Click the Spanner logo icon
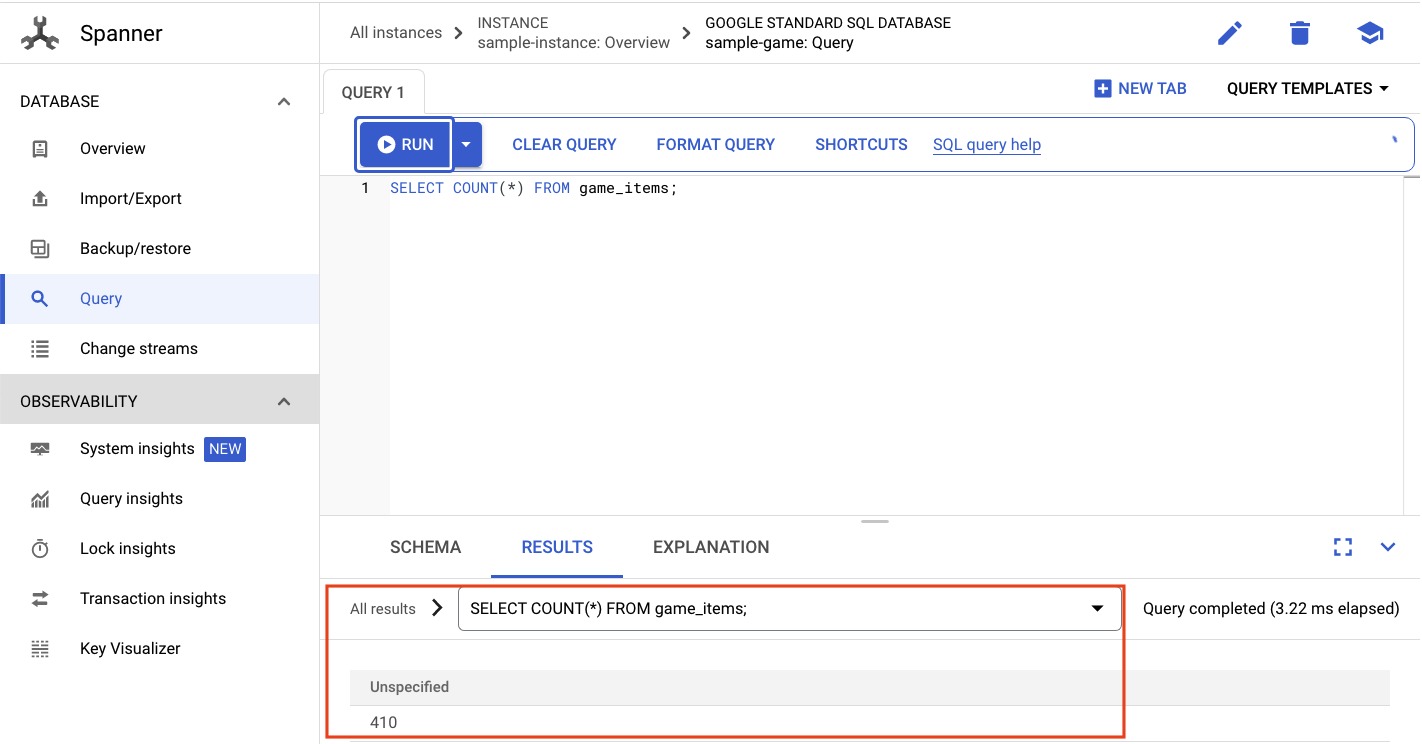This screenshot has width=1422, height=744. pos(40,33)
